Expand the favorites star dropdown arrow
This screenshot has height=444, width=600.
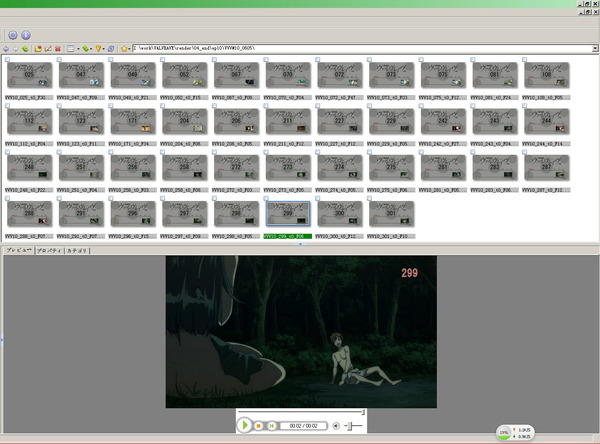[129, 49]
